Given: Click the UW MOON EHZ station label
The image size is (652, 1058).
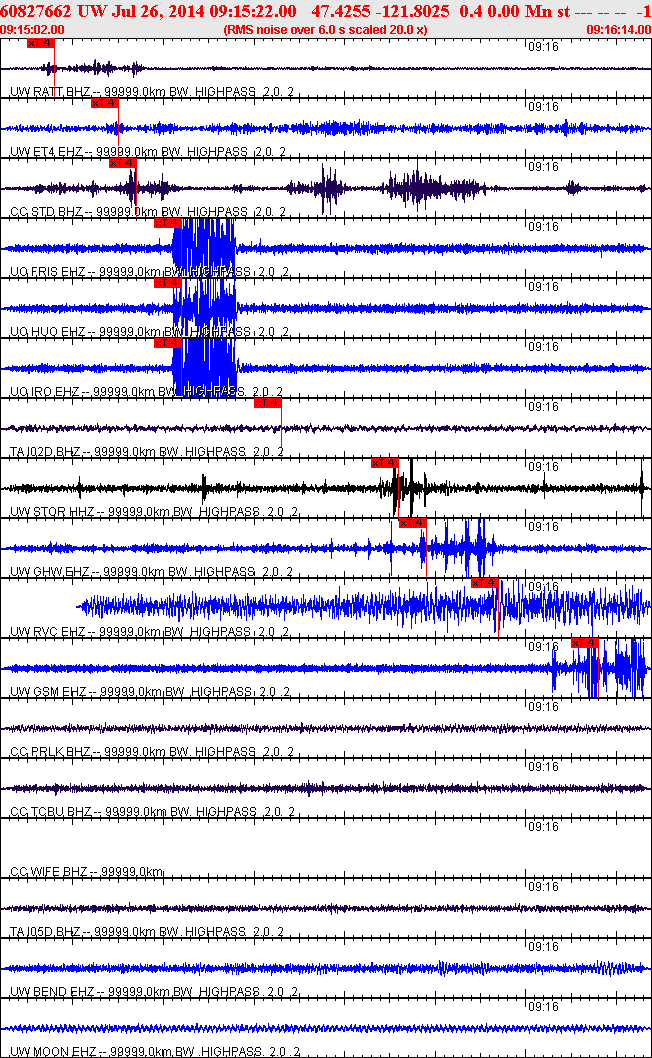Looking at the screenshot, I should [x=54, y=1052].
